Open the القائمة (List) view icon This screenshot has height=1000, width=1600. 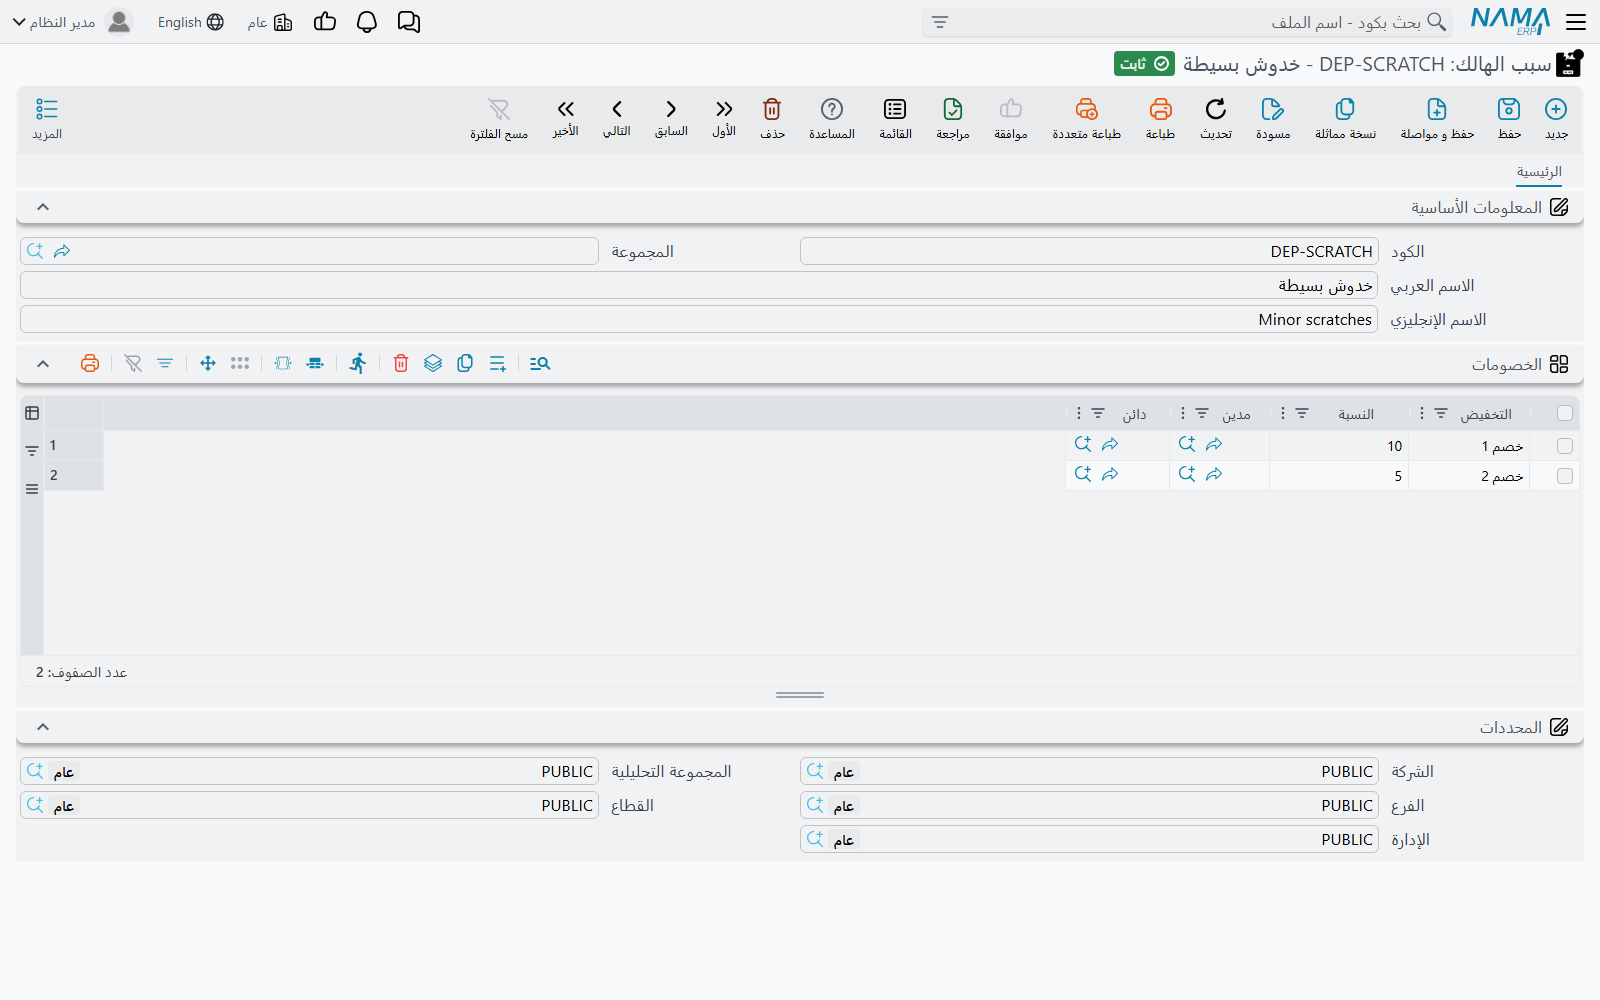tap(895, 109)
